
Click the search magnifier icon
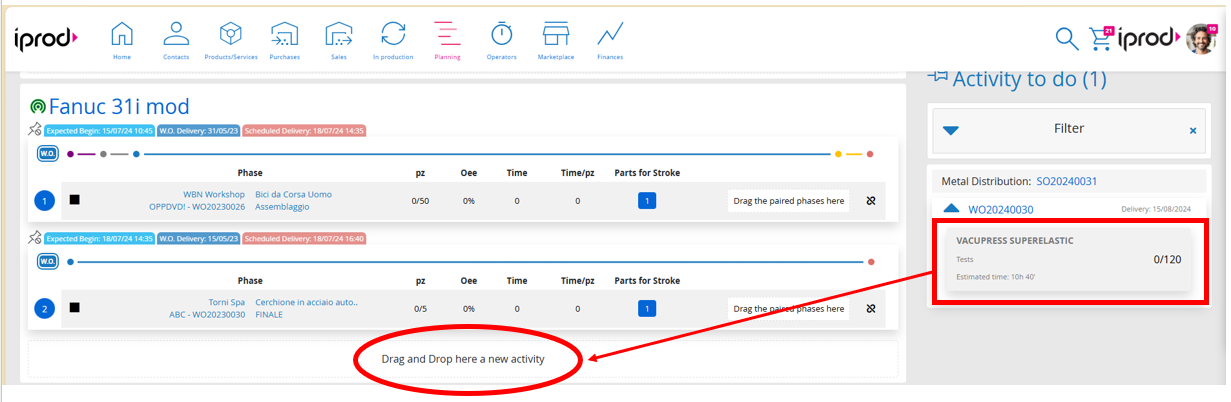click(x=1067, y=39)
